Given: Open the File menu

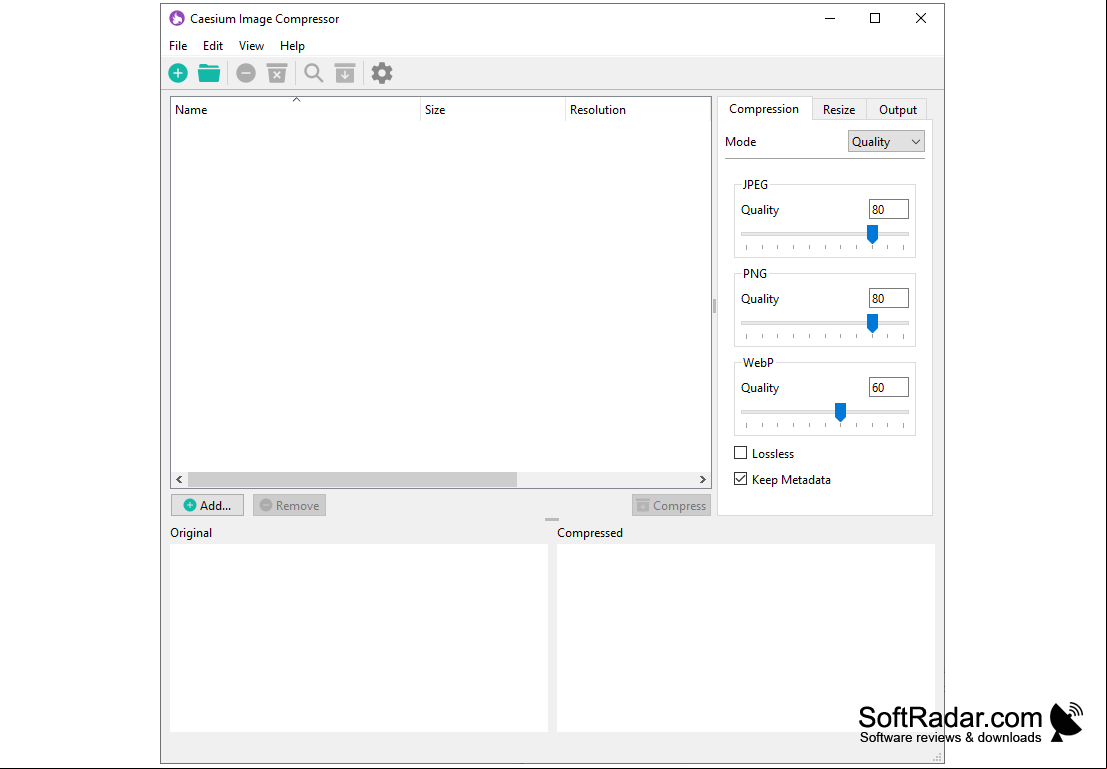Looking at the screenshot, I should coord(178,46).
